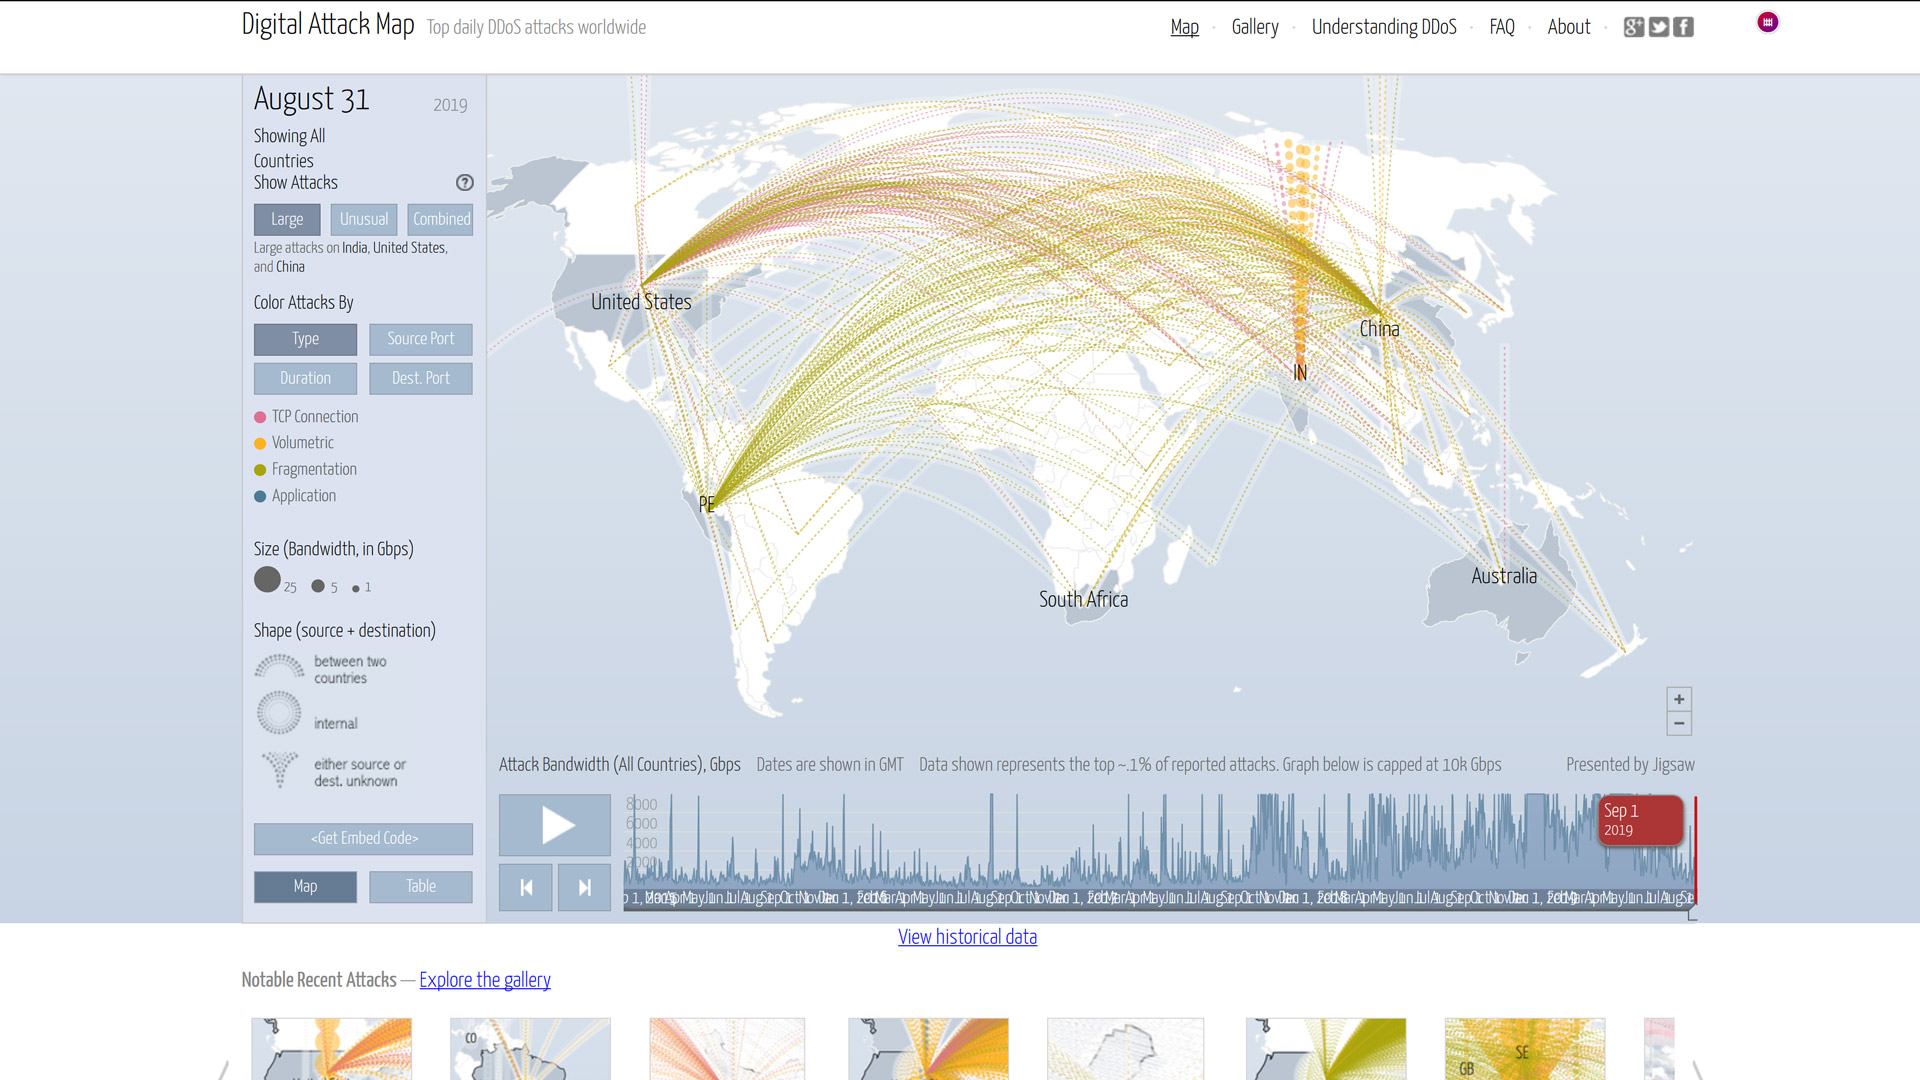This screenshot has height=1080, width=1920.
Task: Click the Australia map label
Action: click(1504, 576)
